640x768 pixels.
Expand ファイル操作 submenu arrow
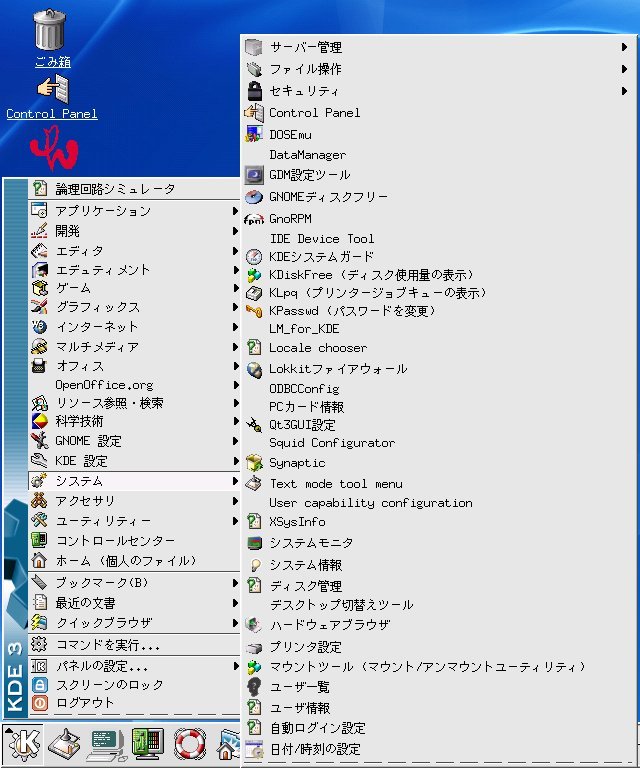624,69
